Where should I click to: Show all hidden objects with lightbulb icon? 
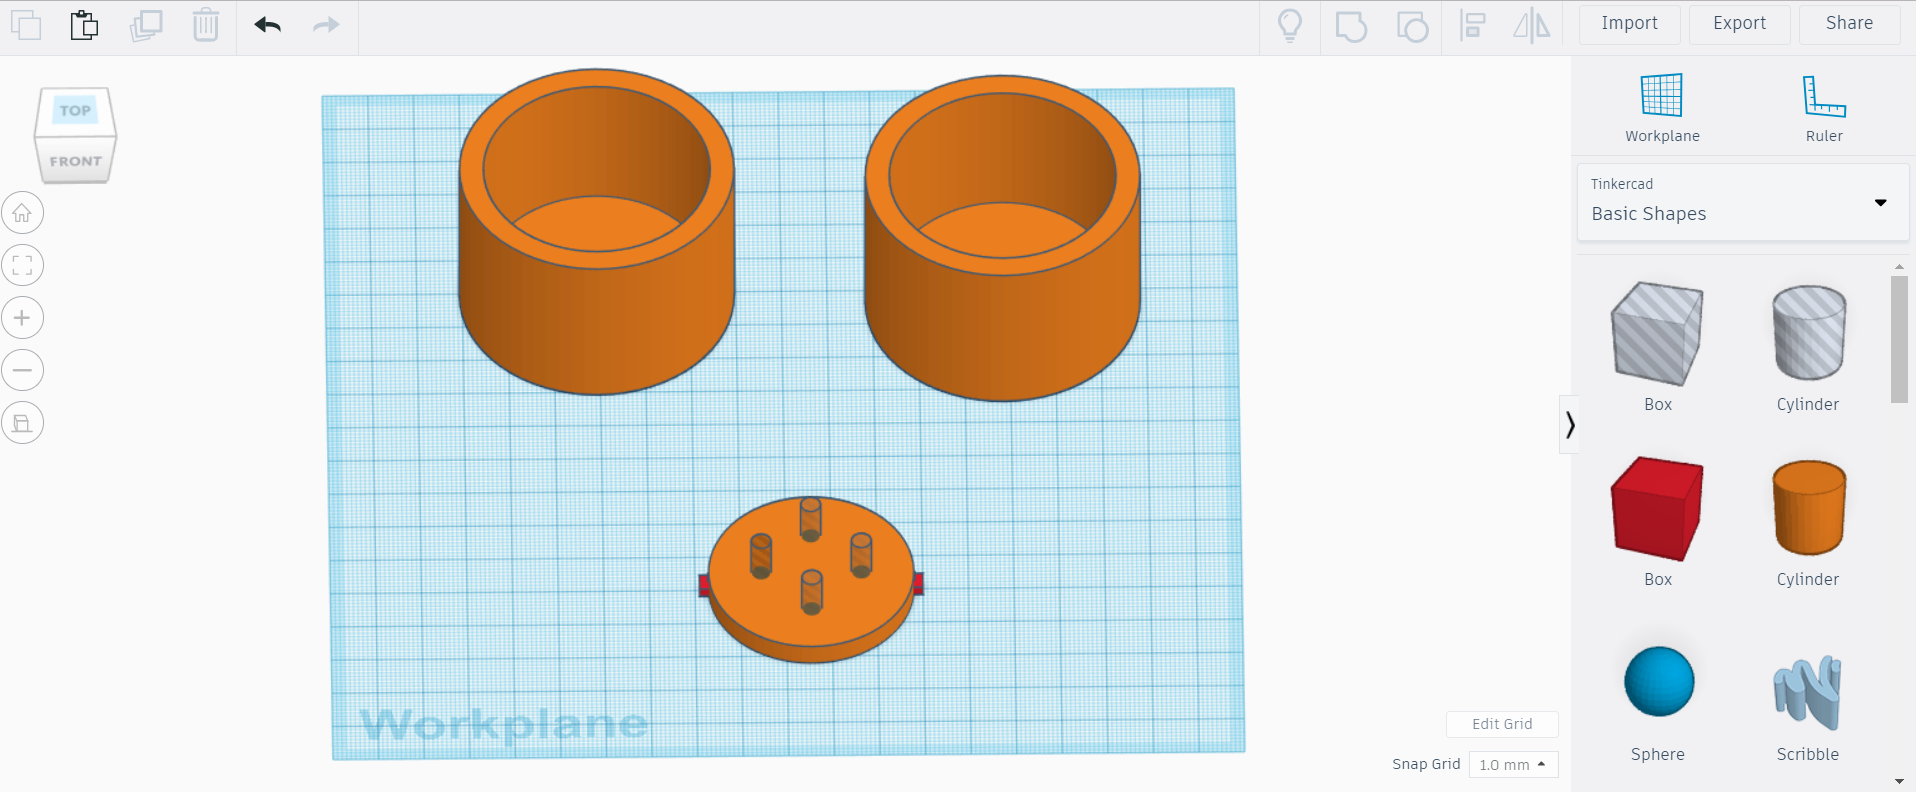[1290, 25]
